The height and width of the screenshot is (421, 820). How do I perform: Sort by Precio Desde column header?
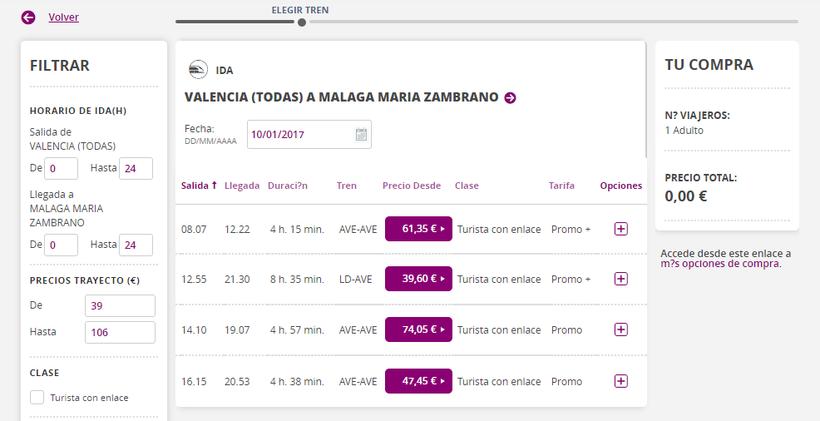point(411,186)
